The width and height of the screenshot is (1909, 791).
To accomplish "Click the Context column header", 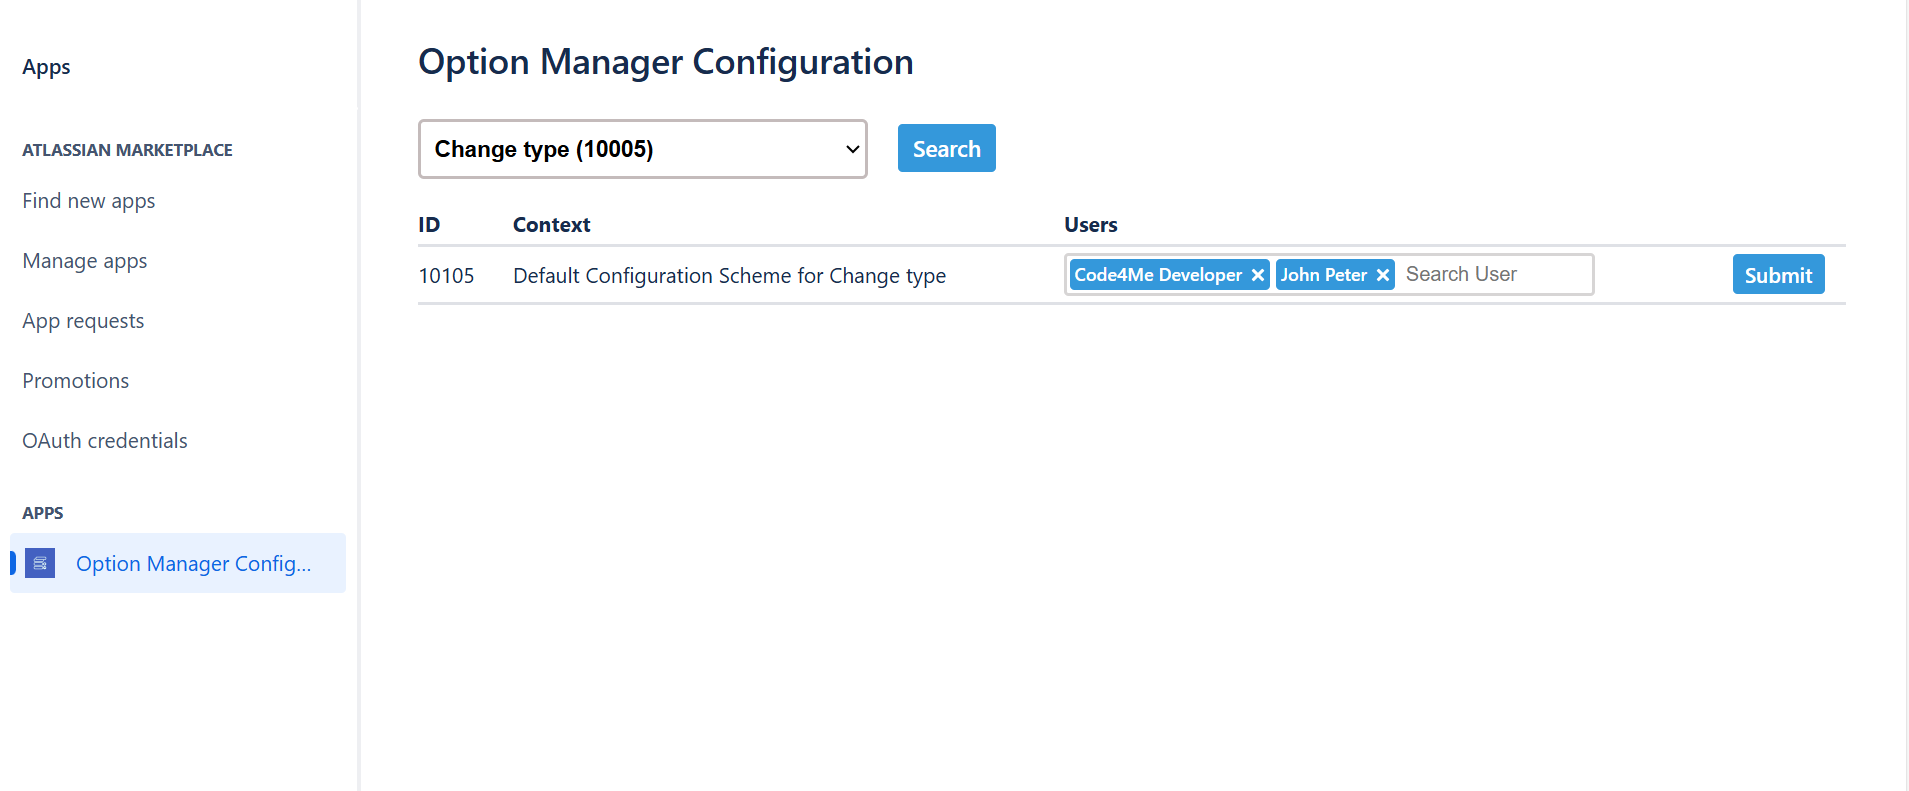I will [x=551, y=225].
